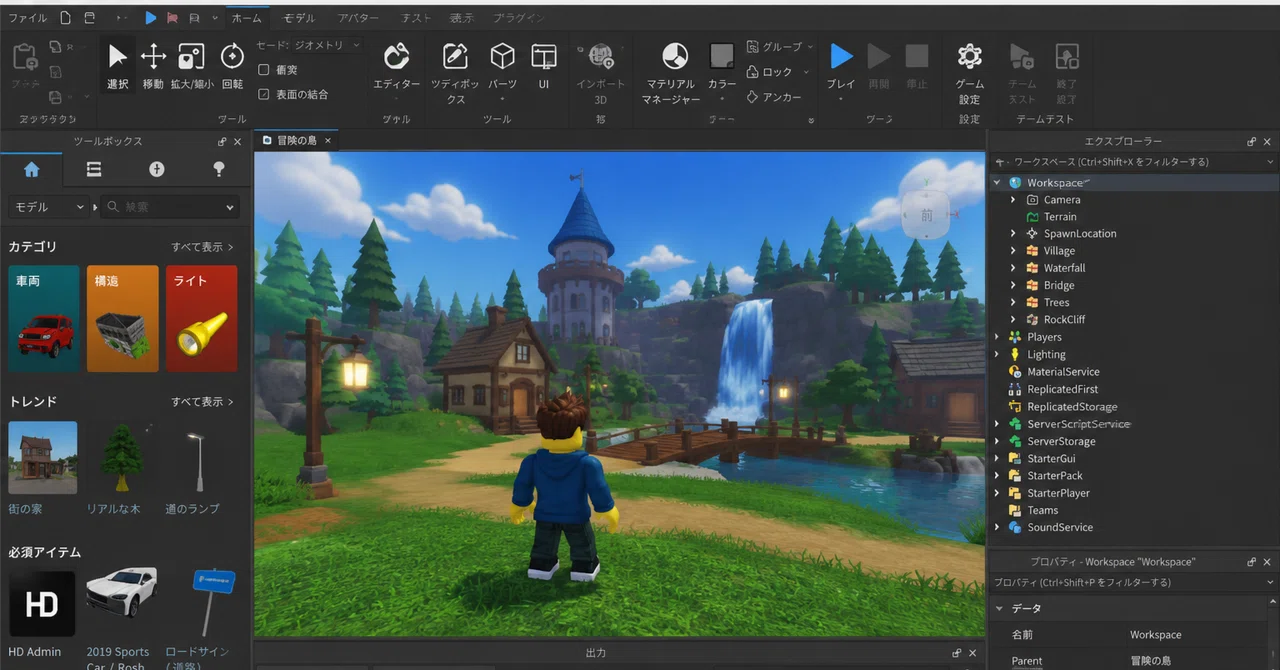Screen dimensions: 1280x670
Task: Expand the Waterfall node in Explorer
Action: 1013,268
